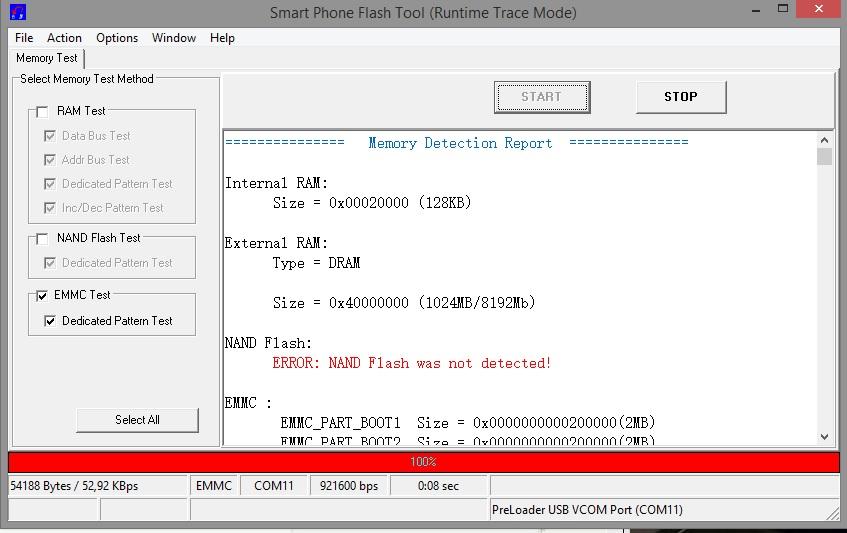
Task: Open the Options menu
Action: point(117,38)
